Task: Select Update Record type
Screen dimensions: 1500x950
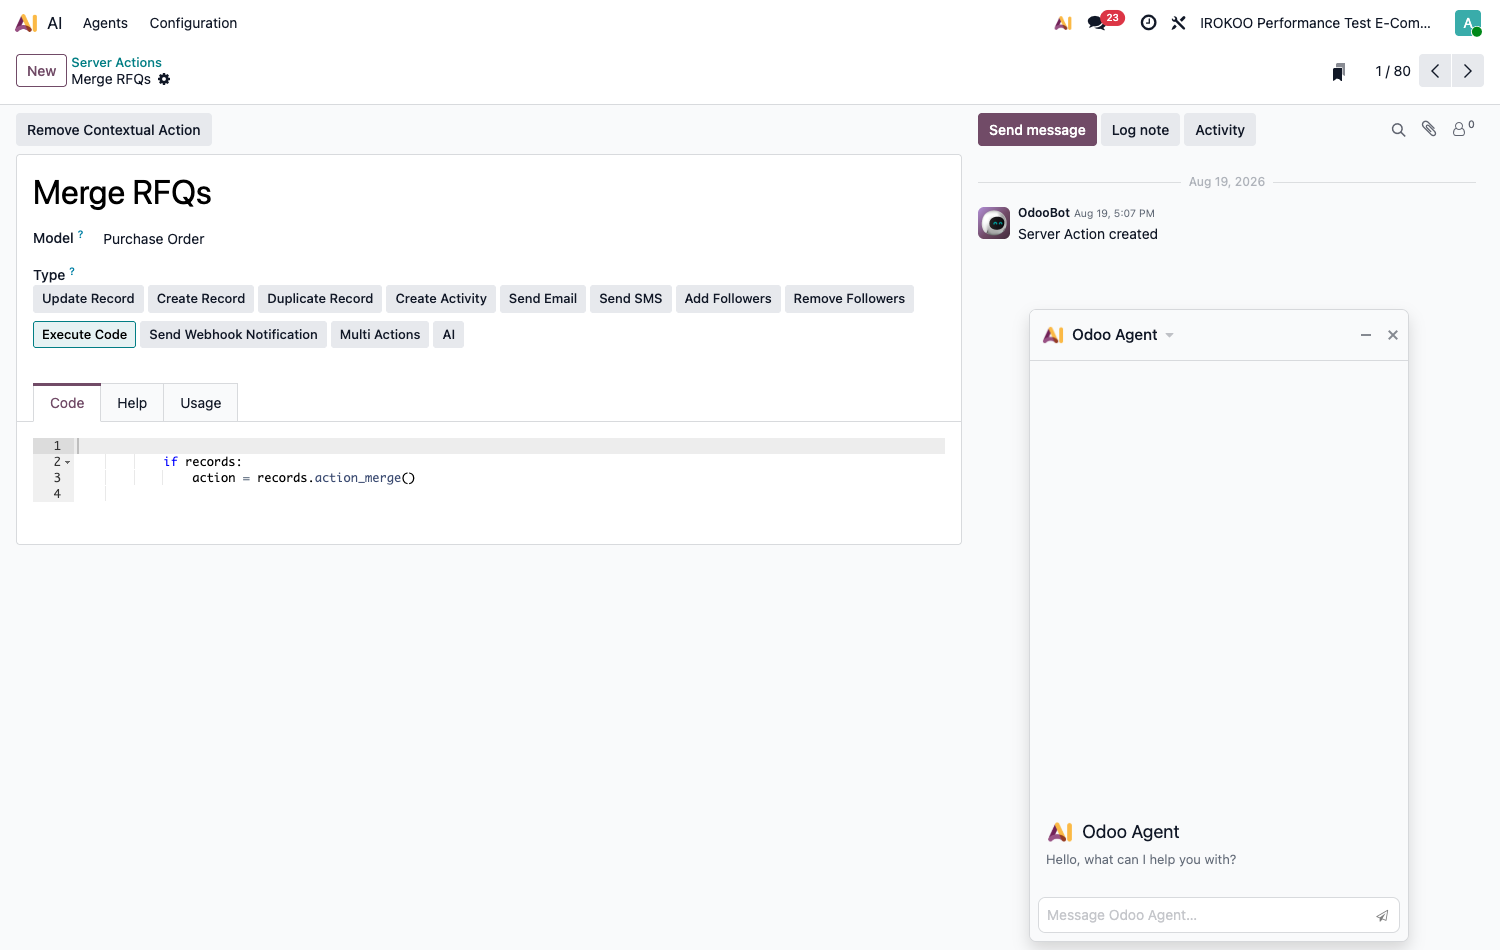Action: 88,299
